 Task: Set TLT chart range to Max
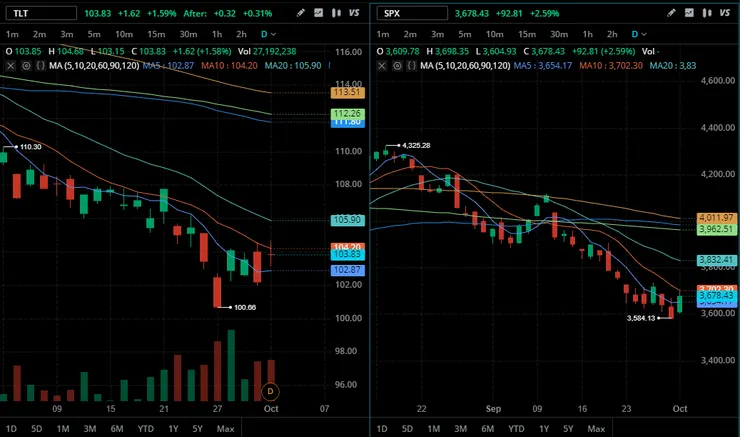[226, 429]
